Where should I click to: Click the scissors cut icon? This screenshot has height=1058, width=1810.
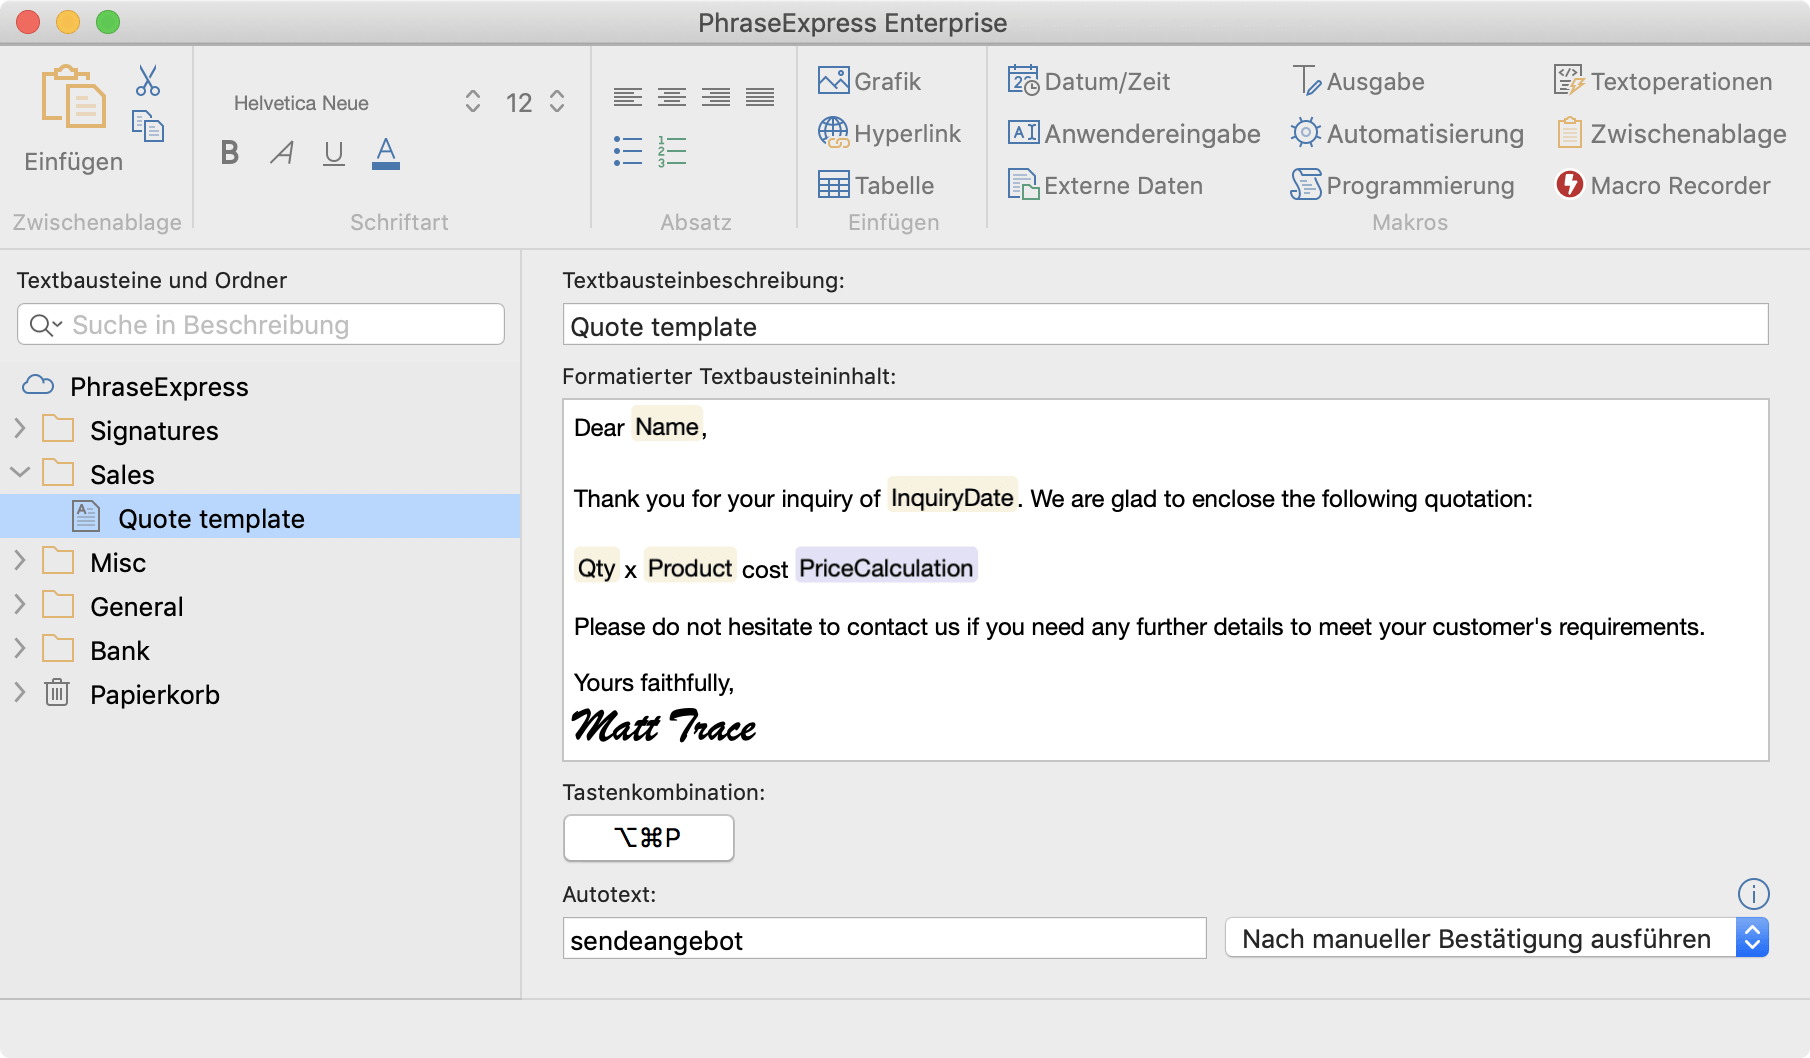pos(148,81)
